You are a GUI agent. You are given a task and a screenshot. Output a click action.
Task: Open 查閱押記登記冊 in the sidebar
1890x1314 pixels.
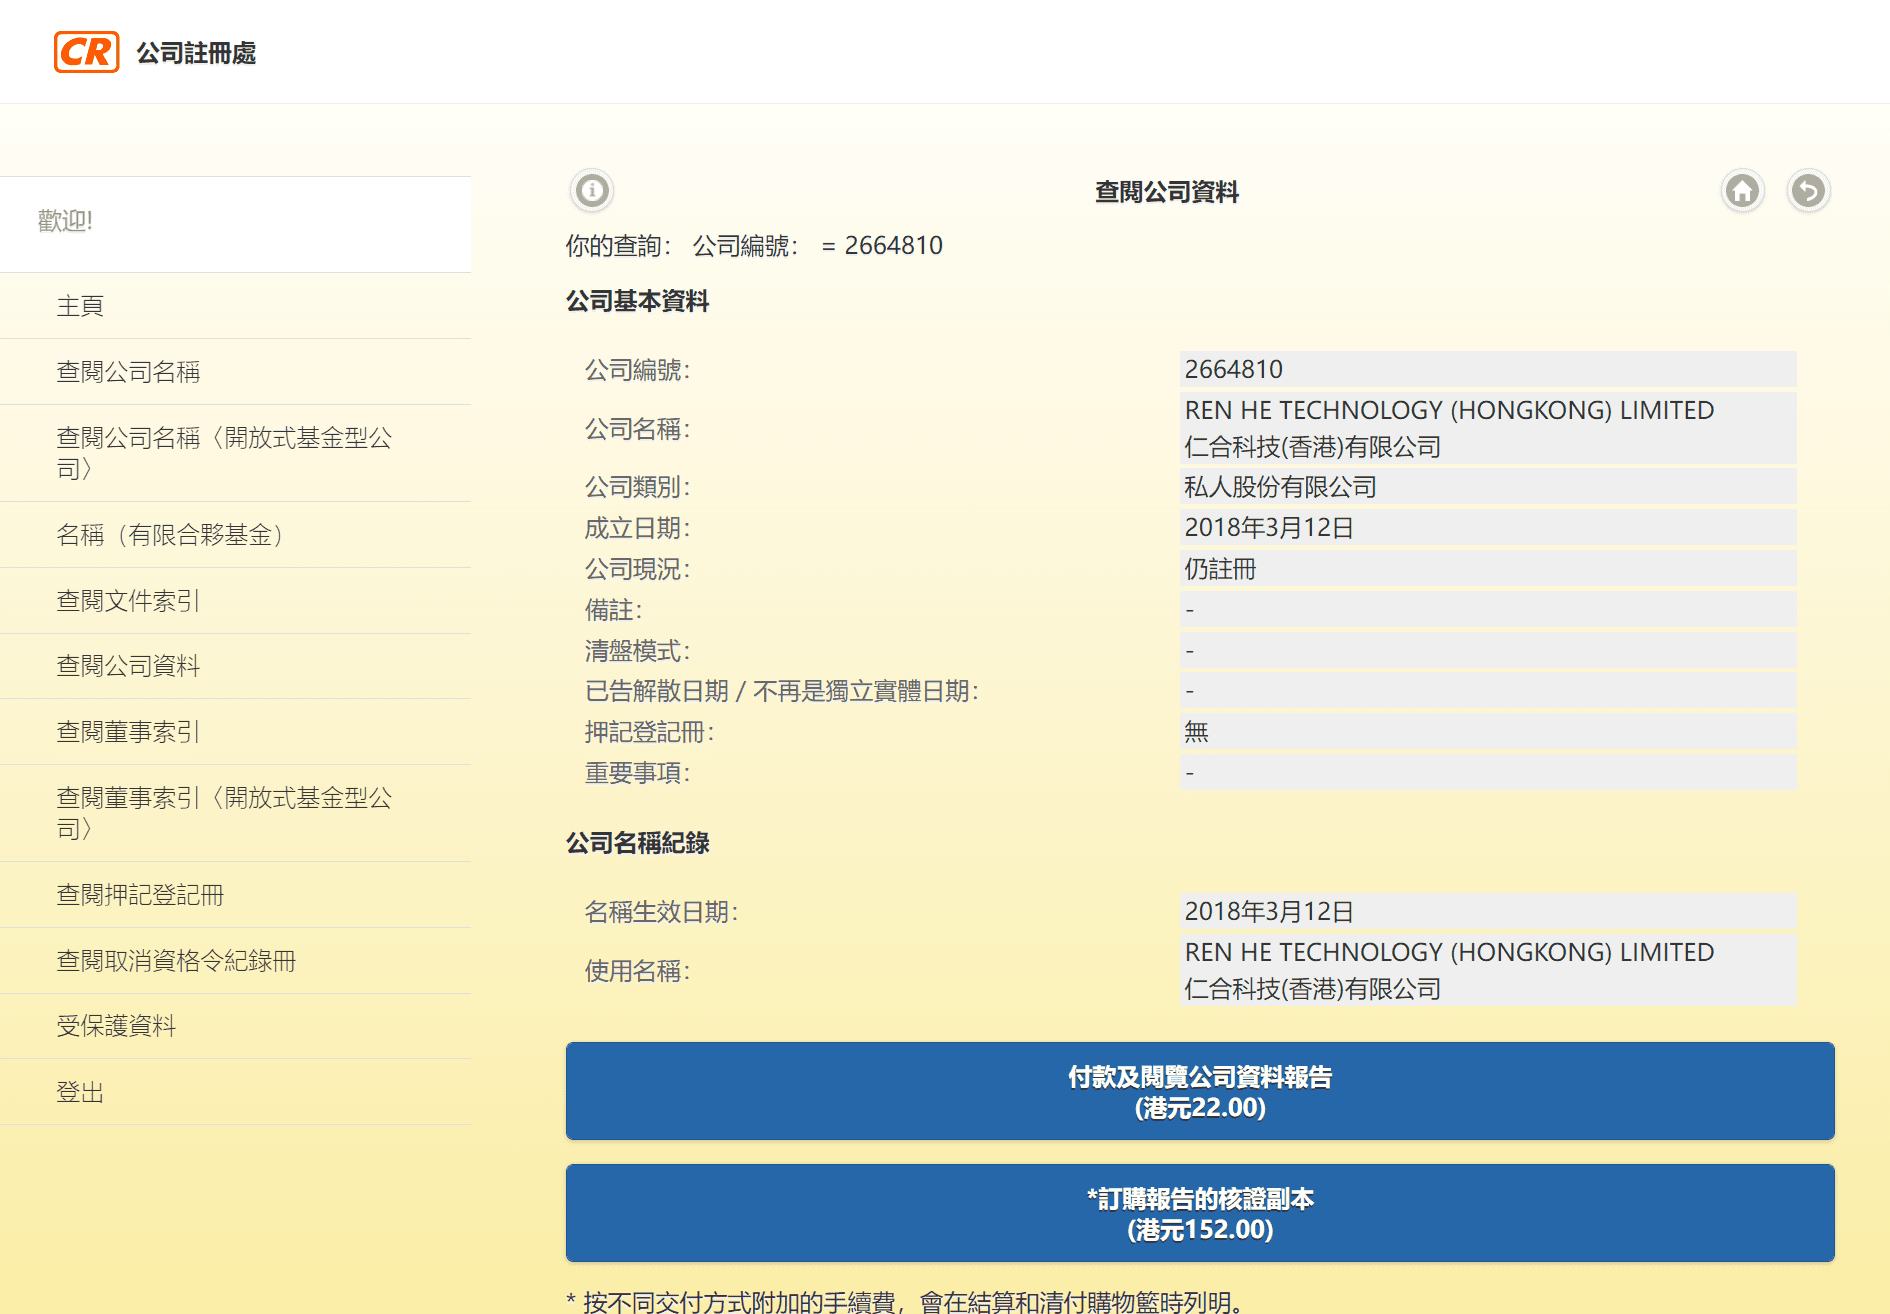tap(235, 895)
